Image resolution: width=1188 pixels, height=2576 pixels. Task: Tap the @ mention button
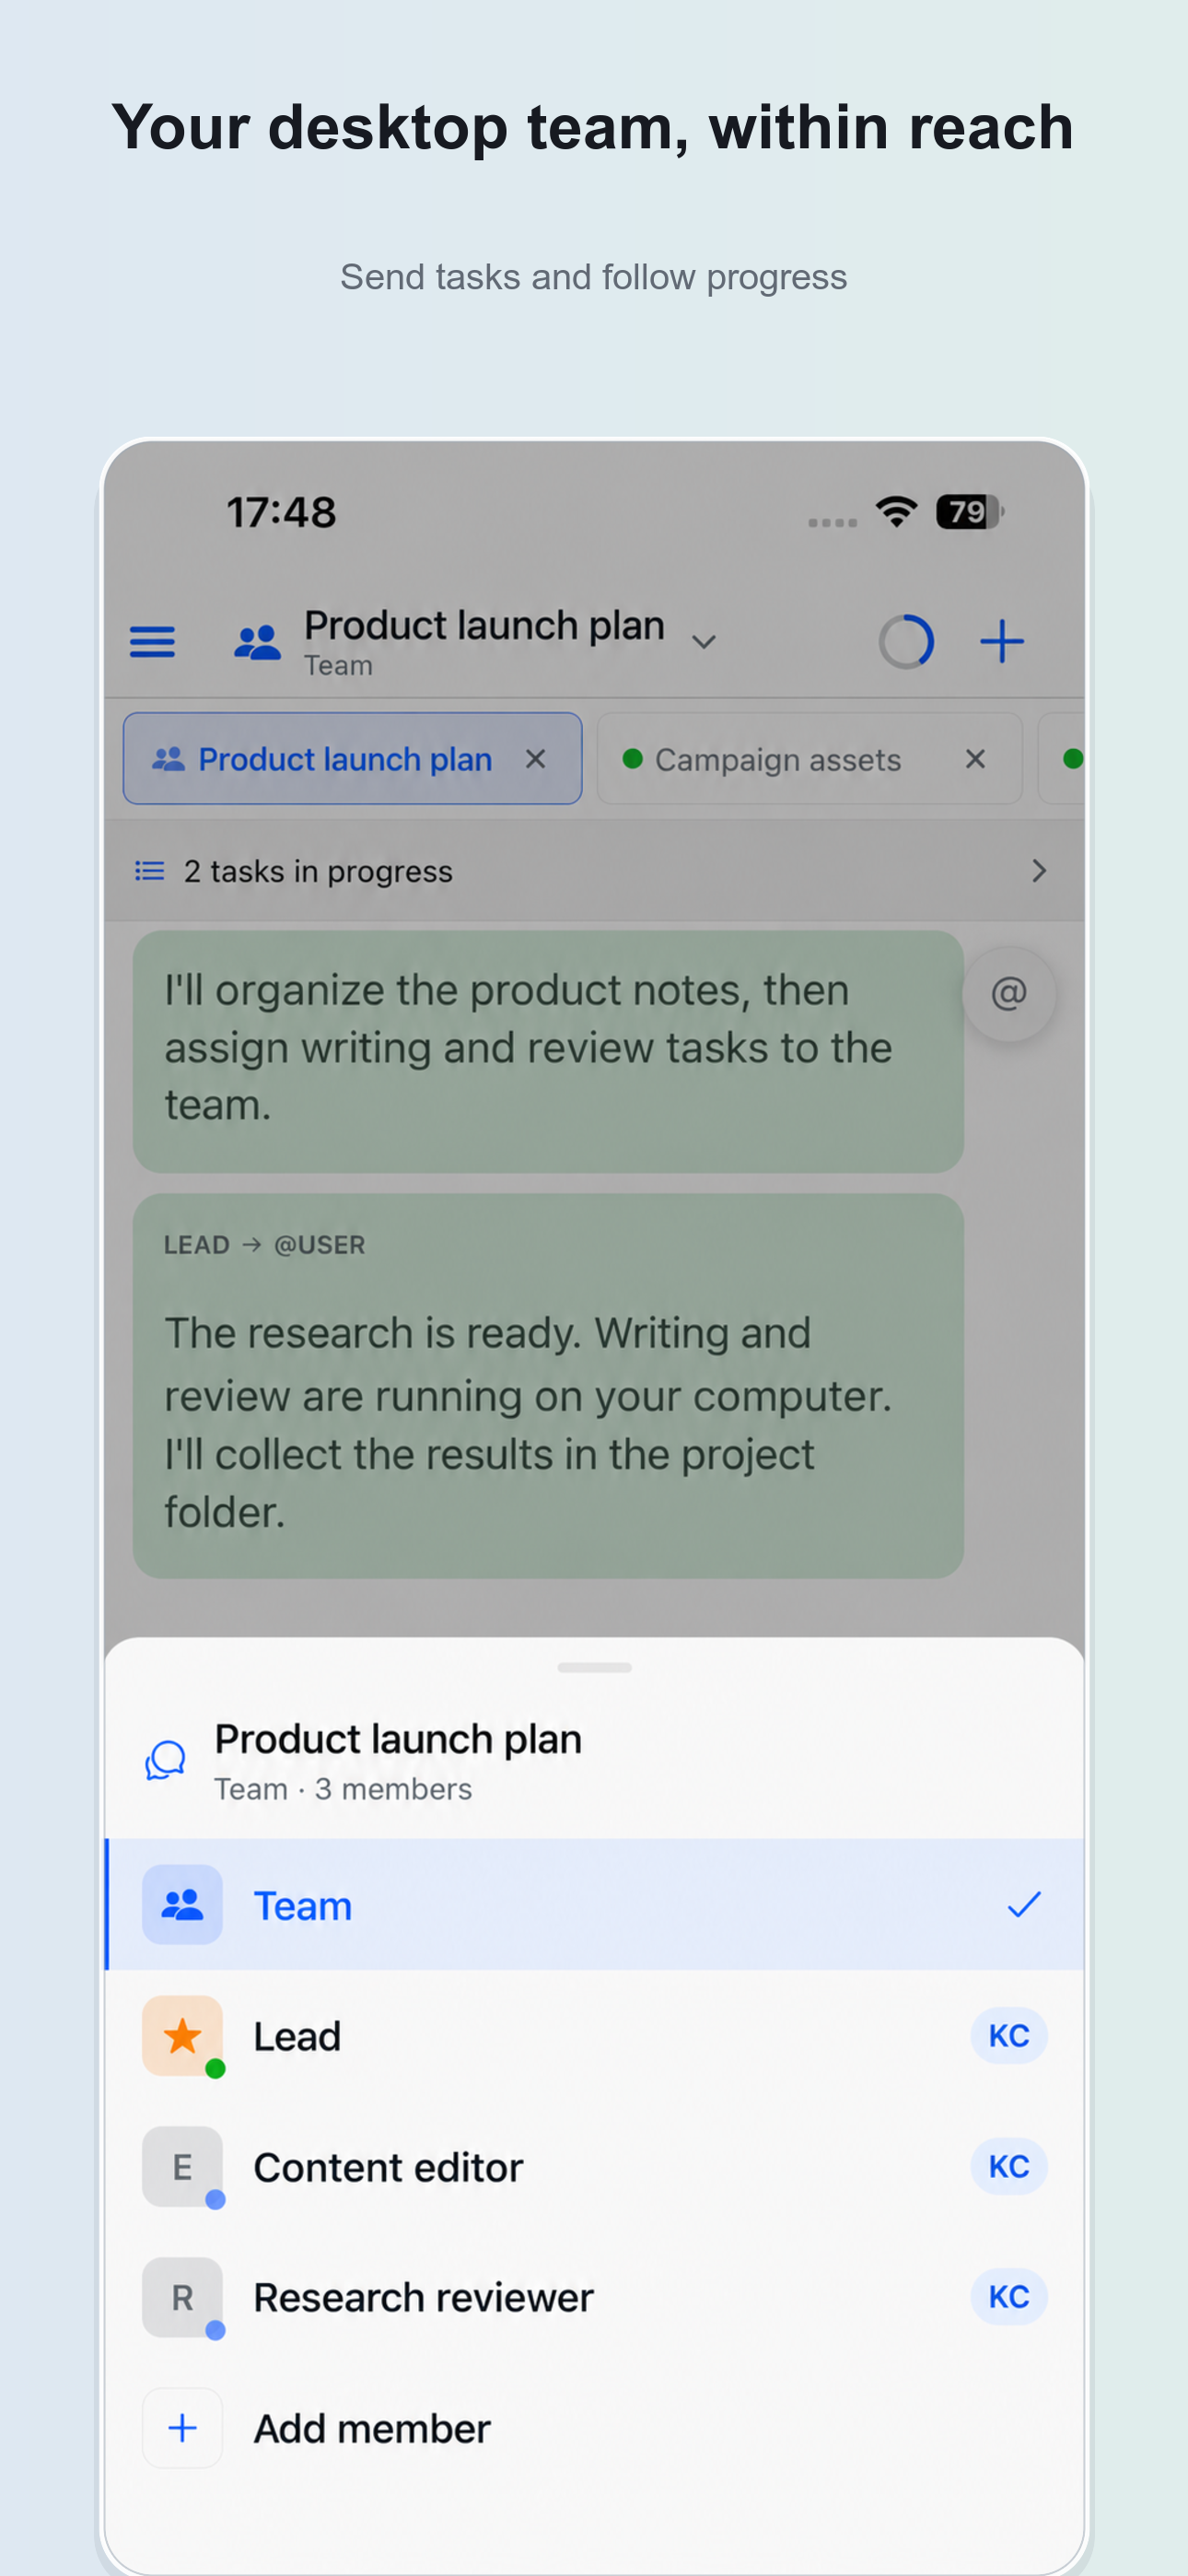tap(1008, 994)
